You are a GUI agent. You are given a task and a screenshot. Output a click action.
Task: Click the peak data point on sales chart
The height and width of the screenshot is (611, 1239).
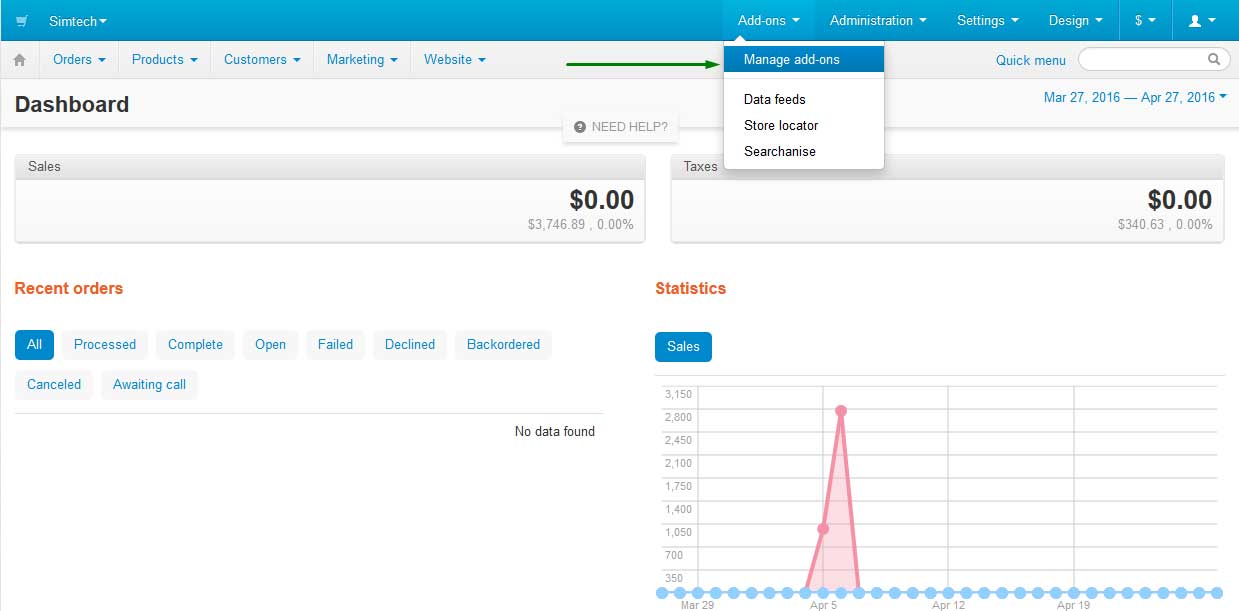[x=841, y=411]
